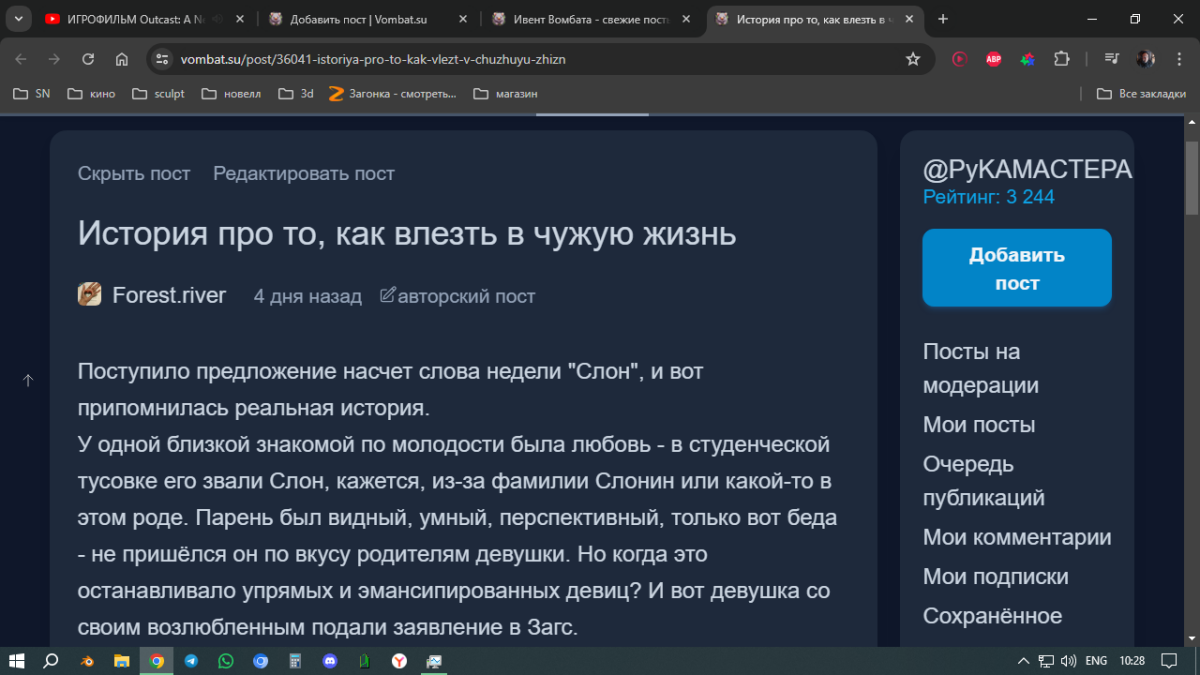
Task: Bookmark this page with the star icon
Action: pos(912,59)
